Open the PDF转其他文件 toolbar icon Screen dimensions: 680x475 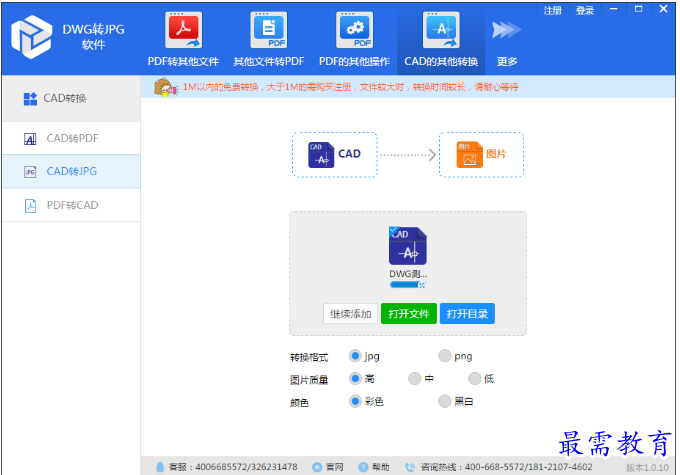(x=183, y=30)
